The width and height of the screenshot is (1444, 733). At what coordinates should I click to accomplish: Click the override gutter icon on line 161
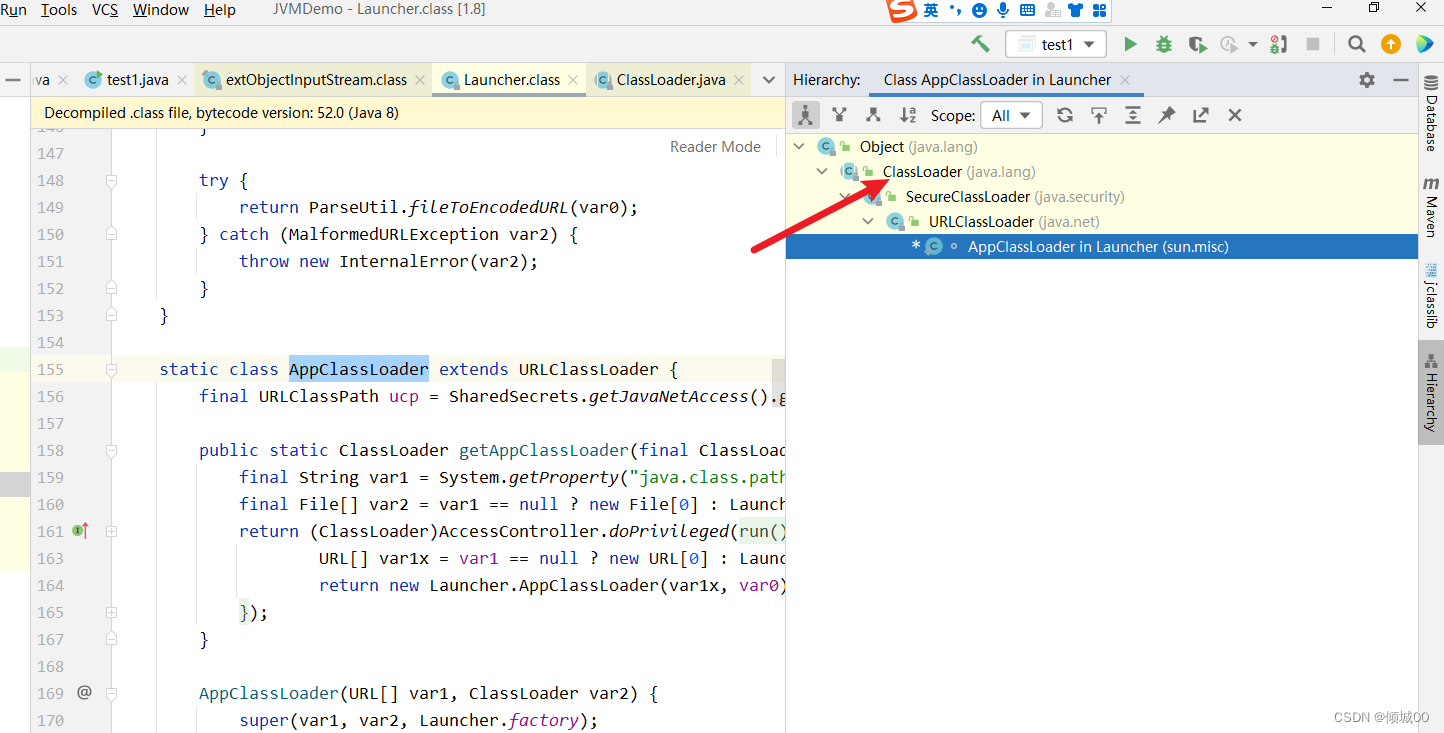point(80,531)
